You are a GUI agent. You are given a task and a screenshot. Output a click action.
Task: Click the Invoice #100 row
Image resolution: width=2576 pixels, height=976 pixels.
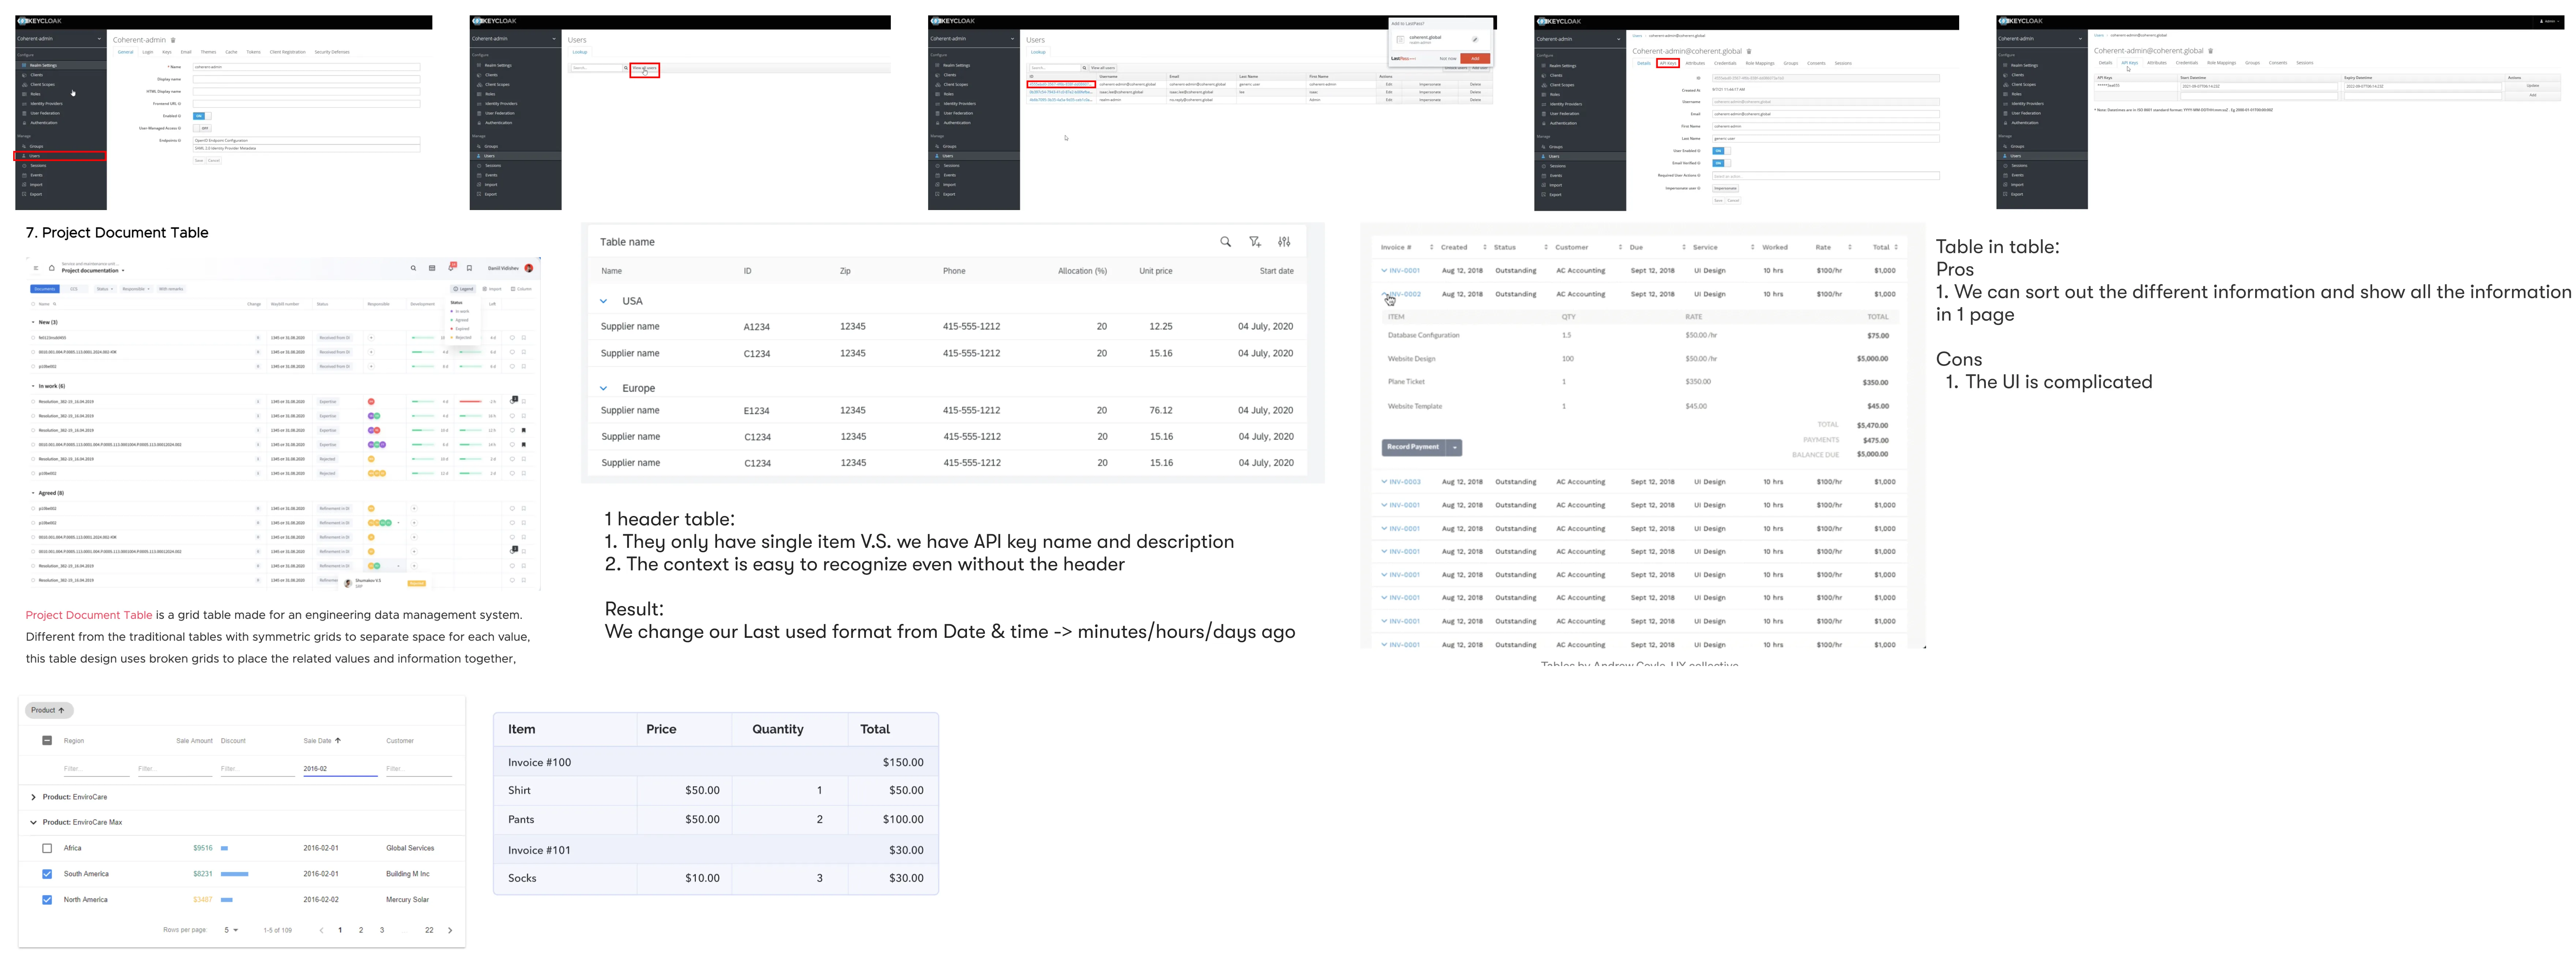(716, 762)
